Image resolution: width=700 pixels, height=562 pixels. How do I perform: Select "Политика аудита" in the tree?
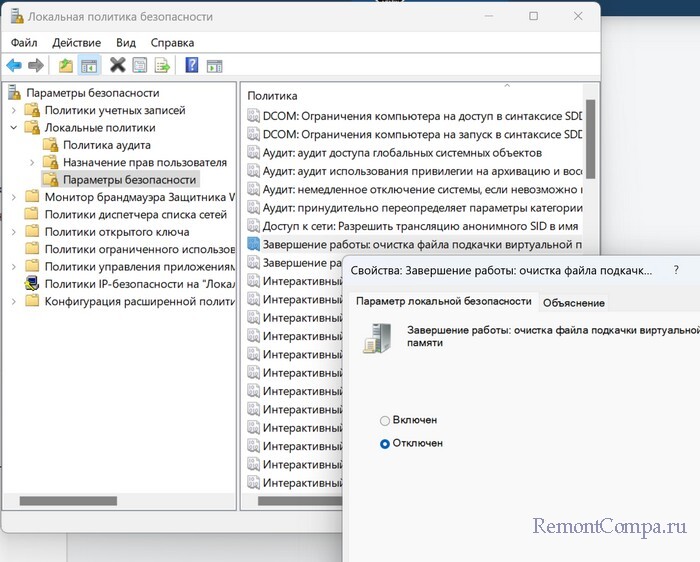point(107,145)
